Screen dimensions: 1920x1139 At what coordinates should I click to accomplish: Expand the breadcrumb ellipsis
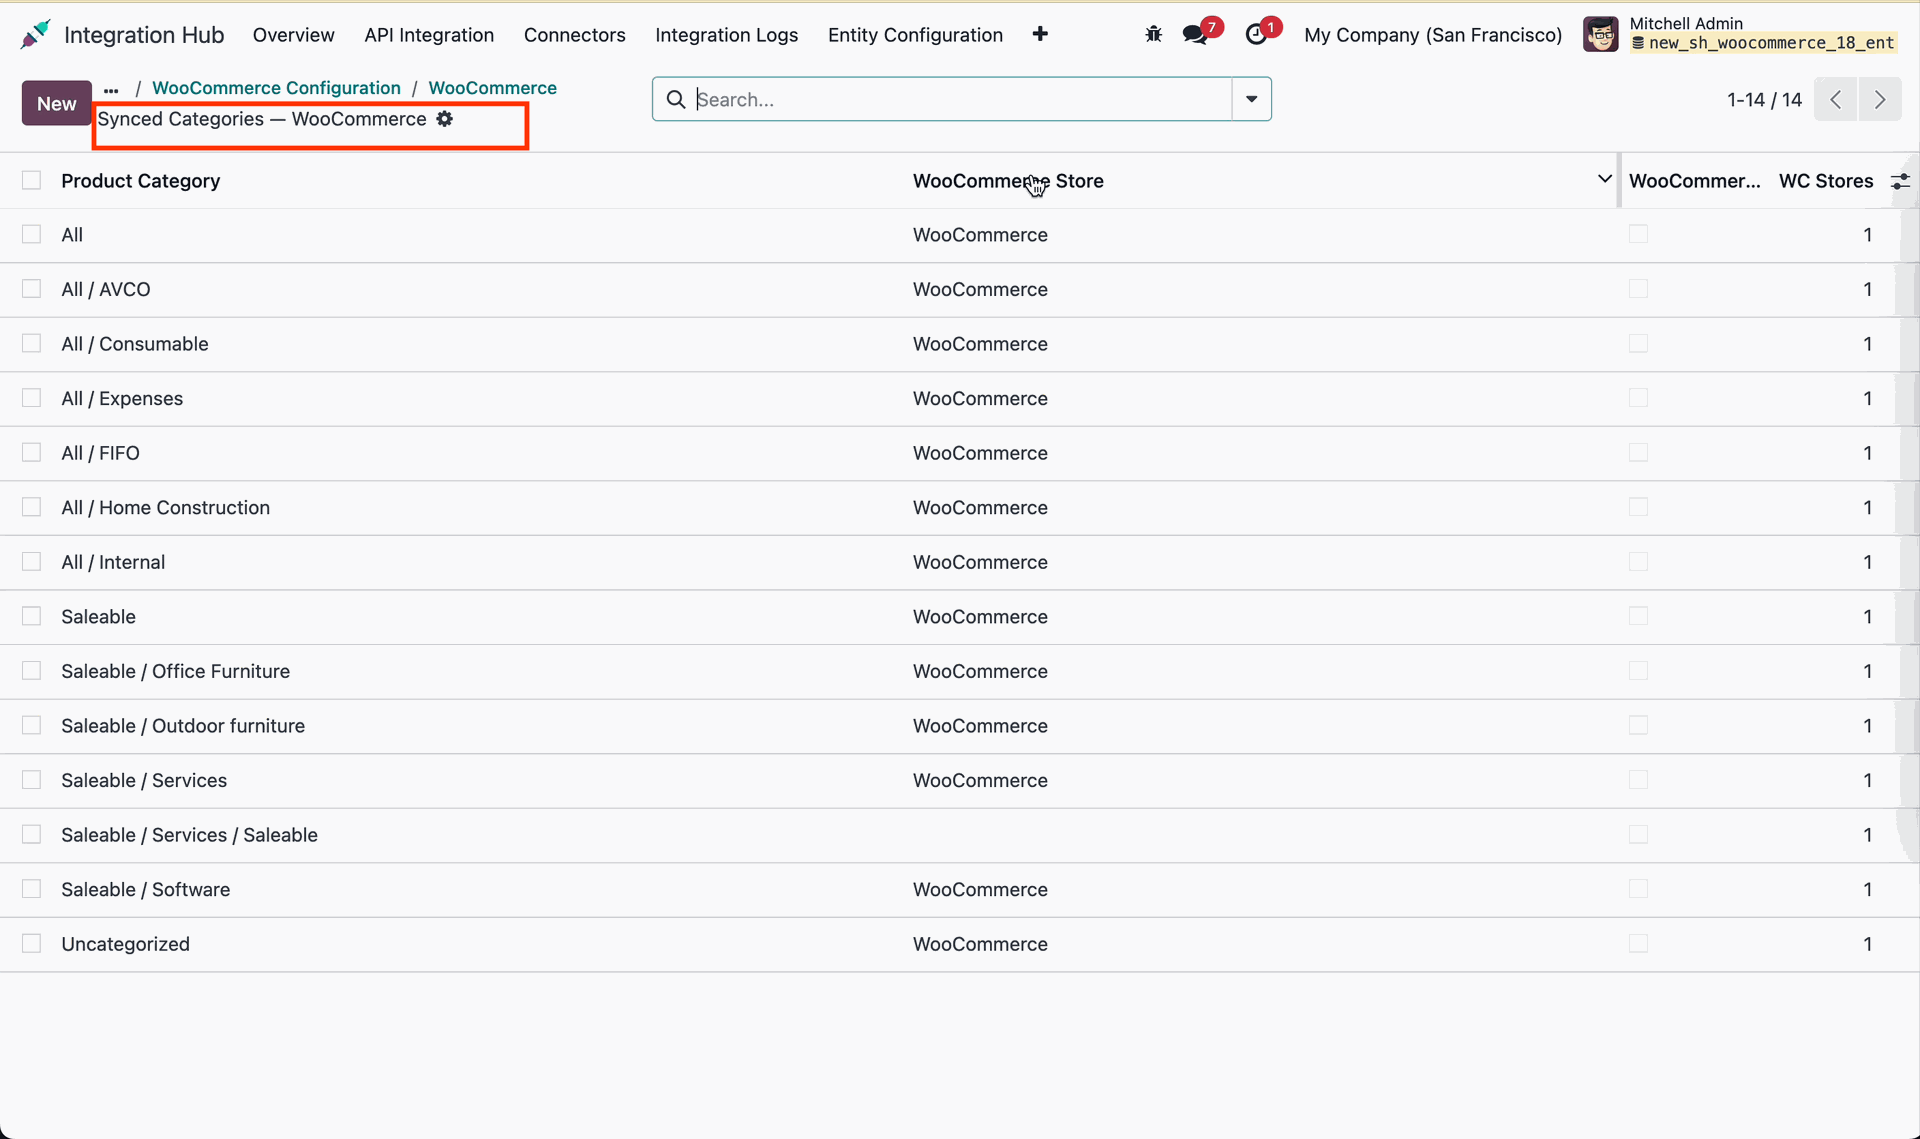click(111, 89)
